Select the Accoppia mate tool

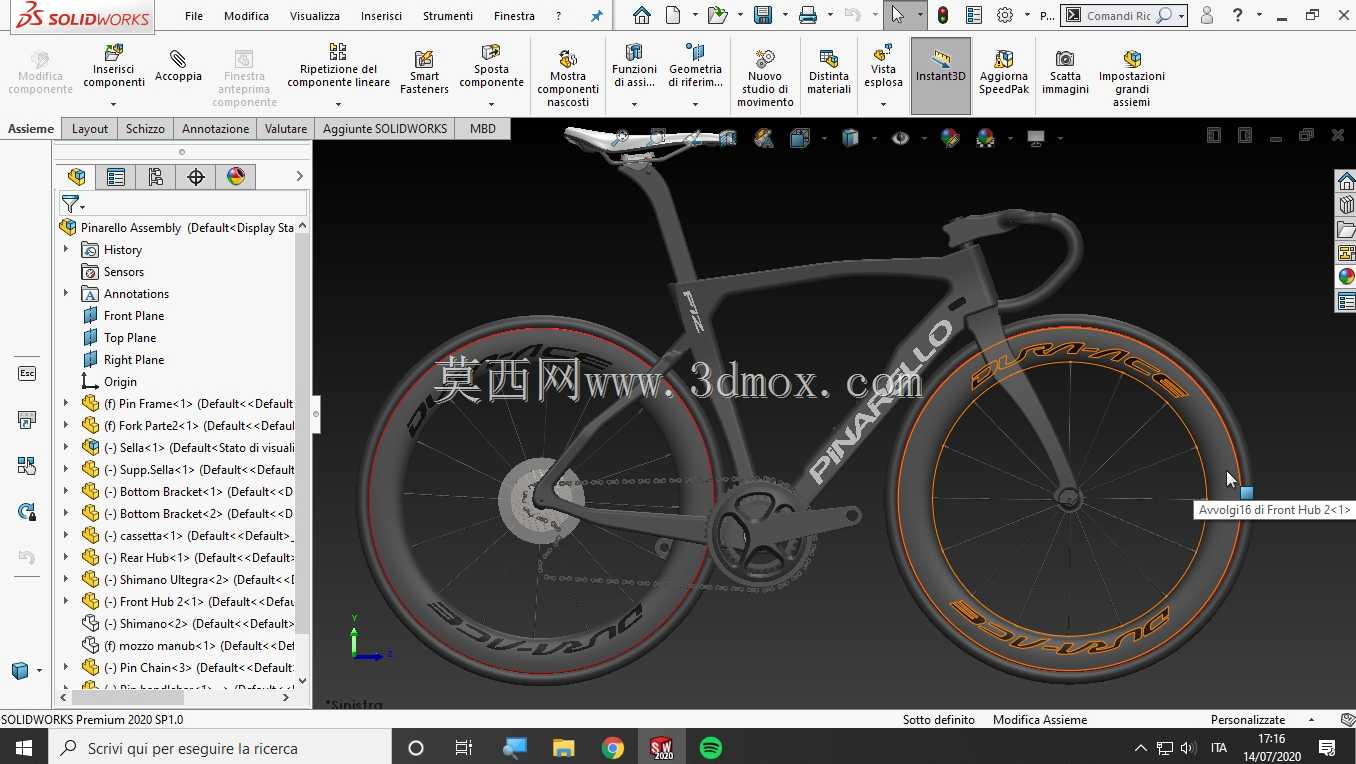178,66
